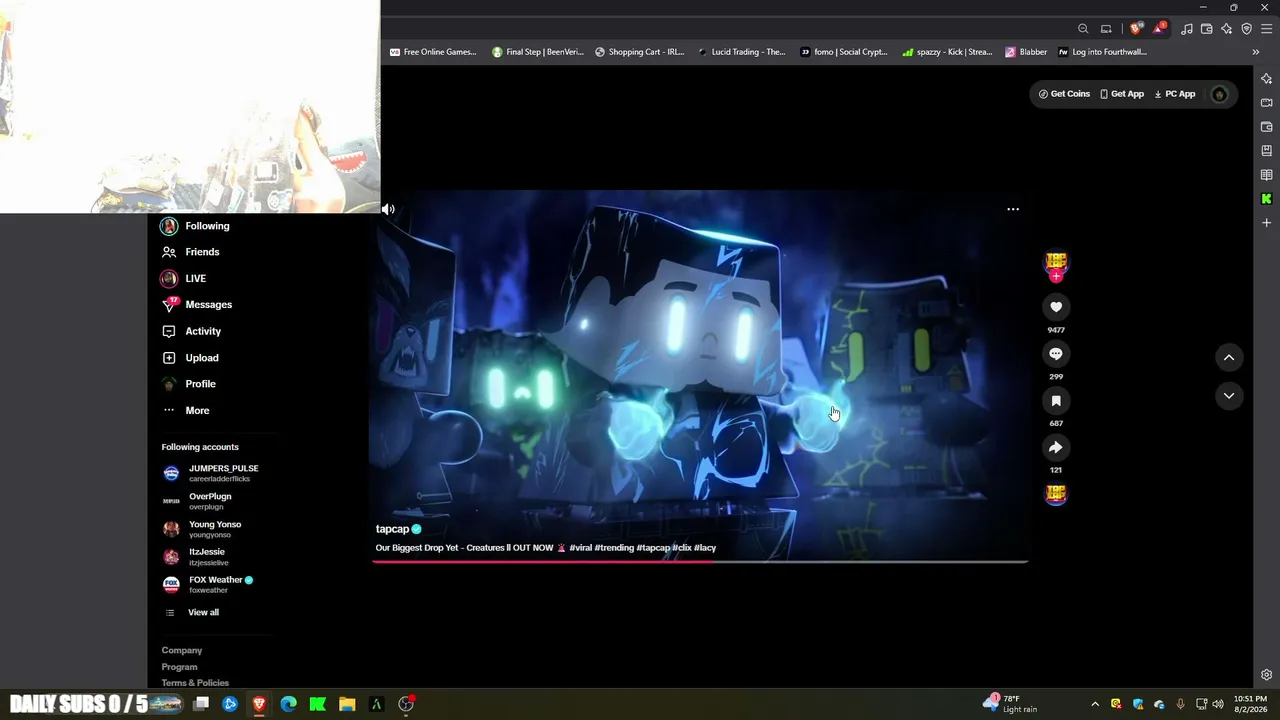Open the Blabber bookmark
Viewport: 1280px width, 720px height.
(x=1026, y=52)
